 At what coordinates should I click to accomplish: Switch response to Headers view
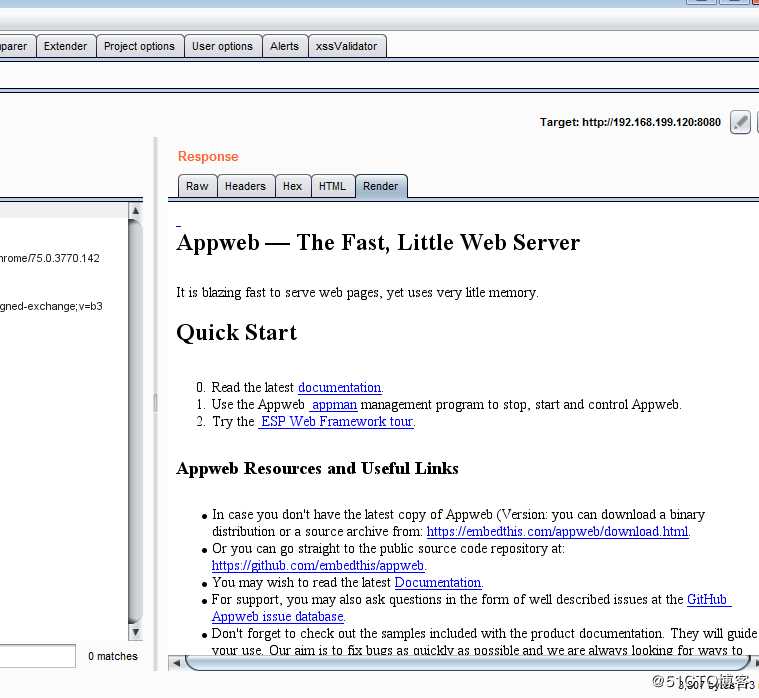click(x=245, y=186)
